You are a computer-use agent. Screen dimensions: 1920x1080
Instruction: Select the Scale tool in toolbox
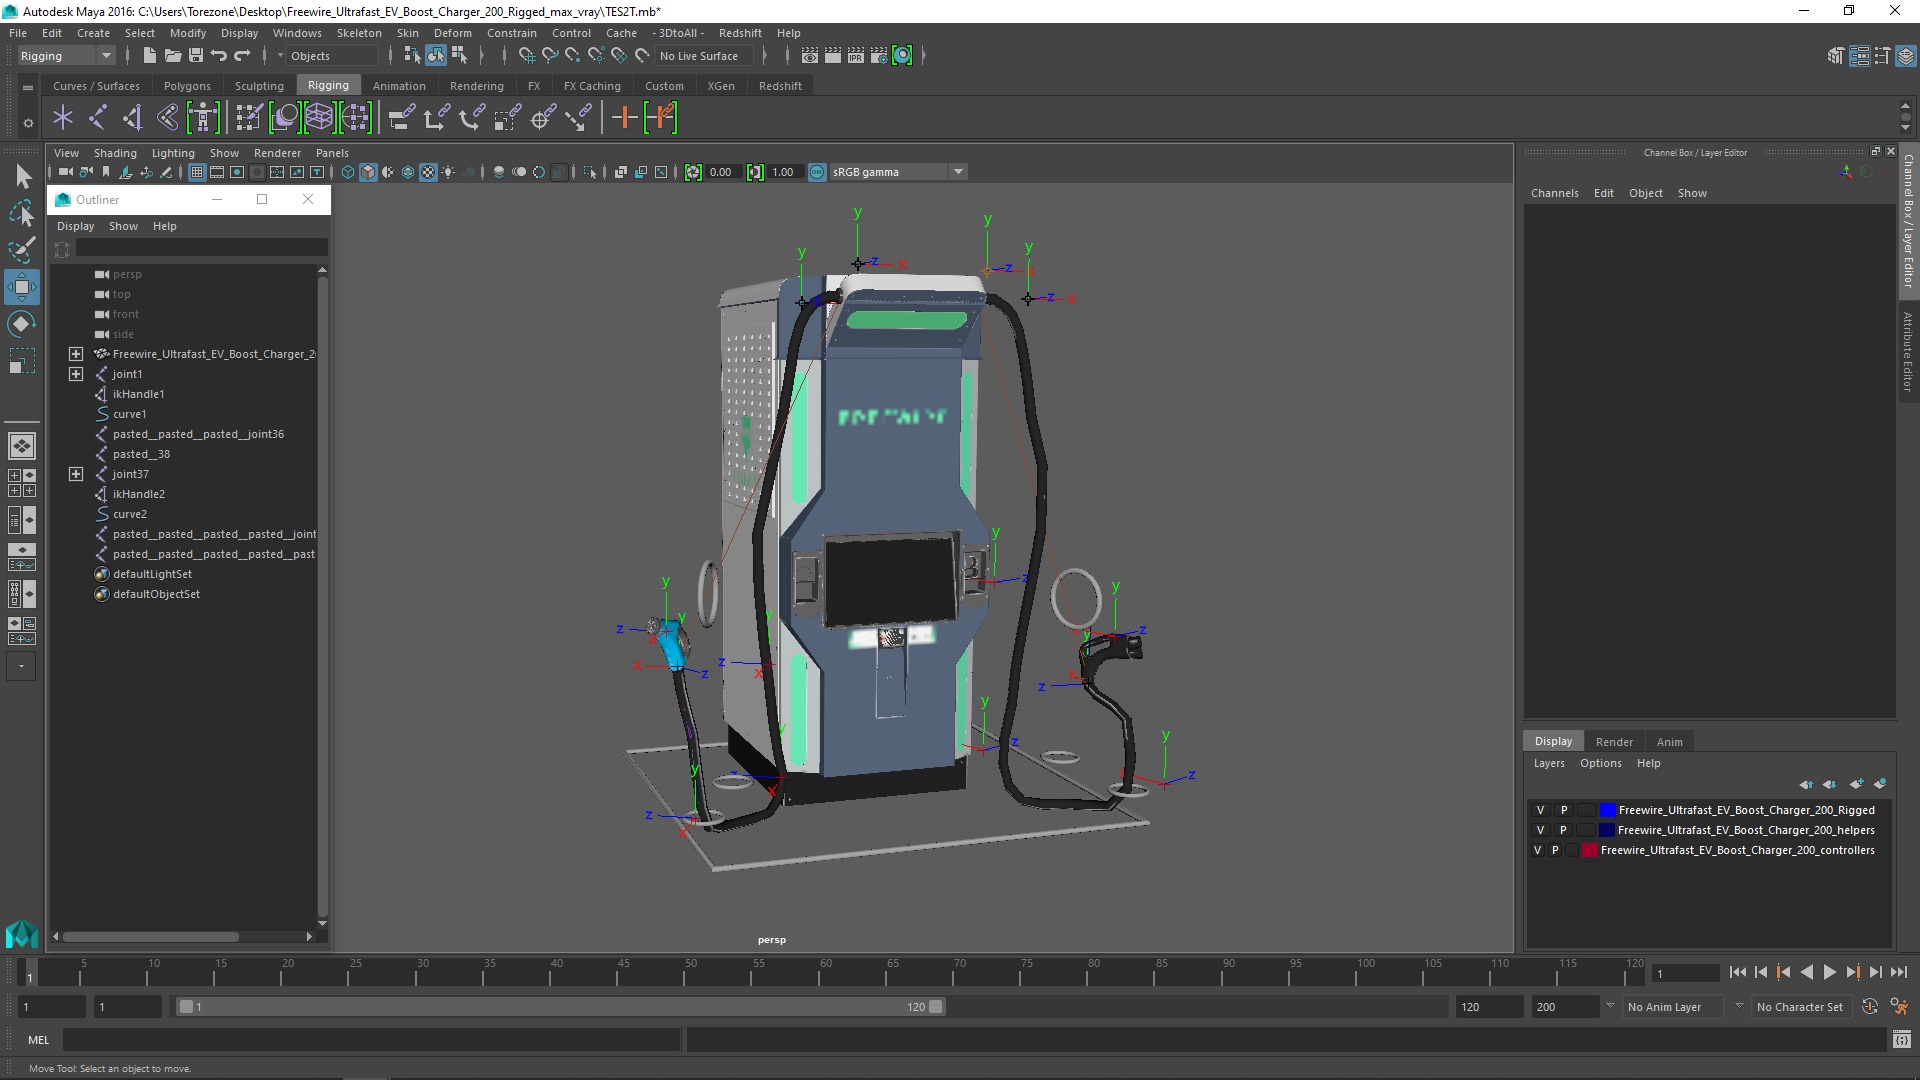[22, 361]
